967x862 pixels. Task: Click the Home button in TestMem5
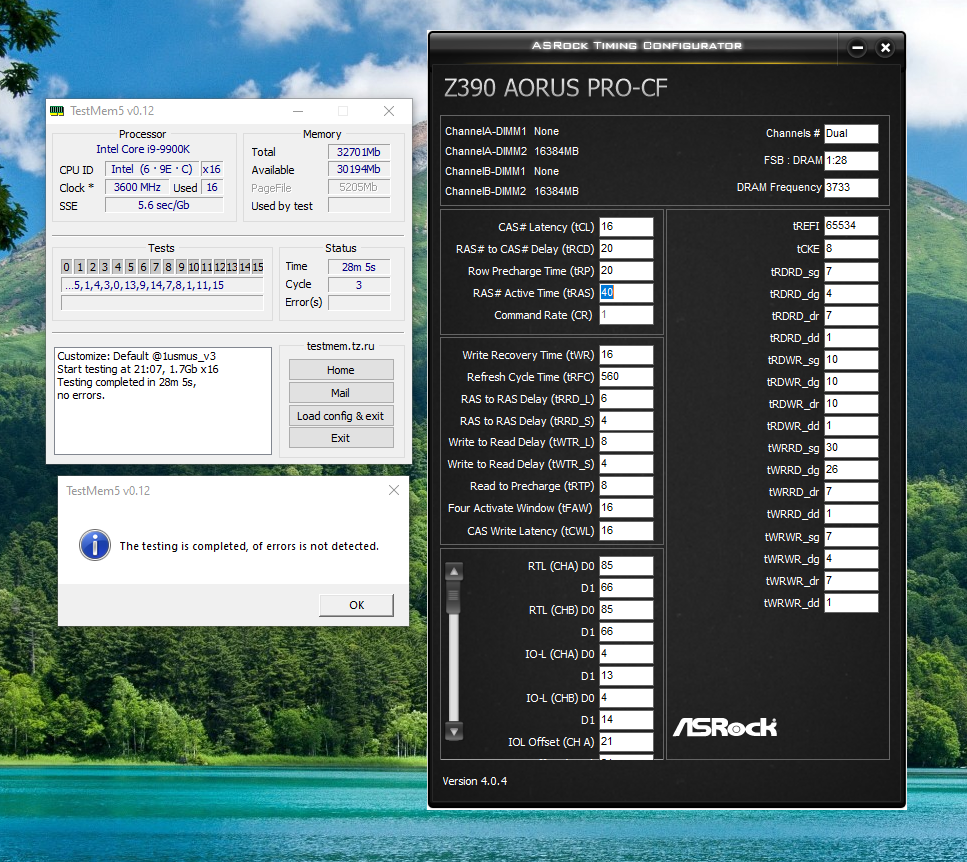(x=341, y=370)
